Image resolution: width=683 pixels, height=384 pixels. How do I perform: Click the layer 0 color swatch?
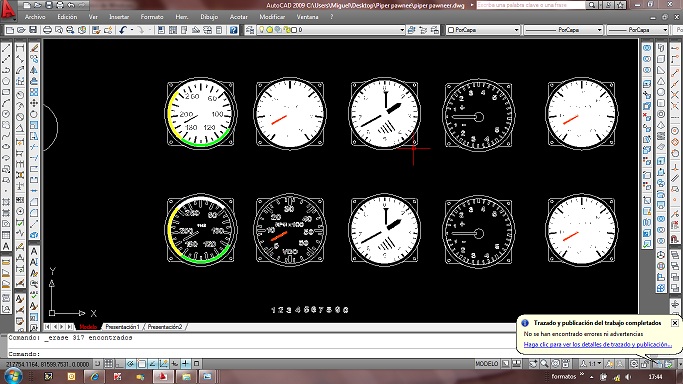pyautogui.click(x=294, y=30)
